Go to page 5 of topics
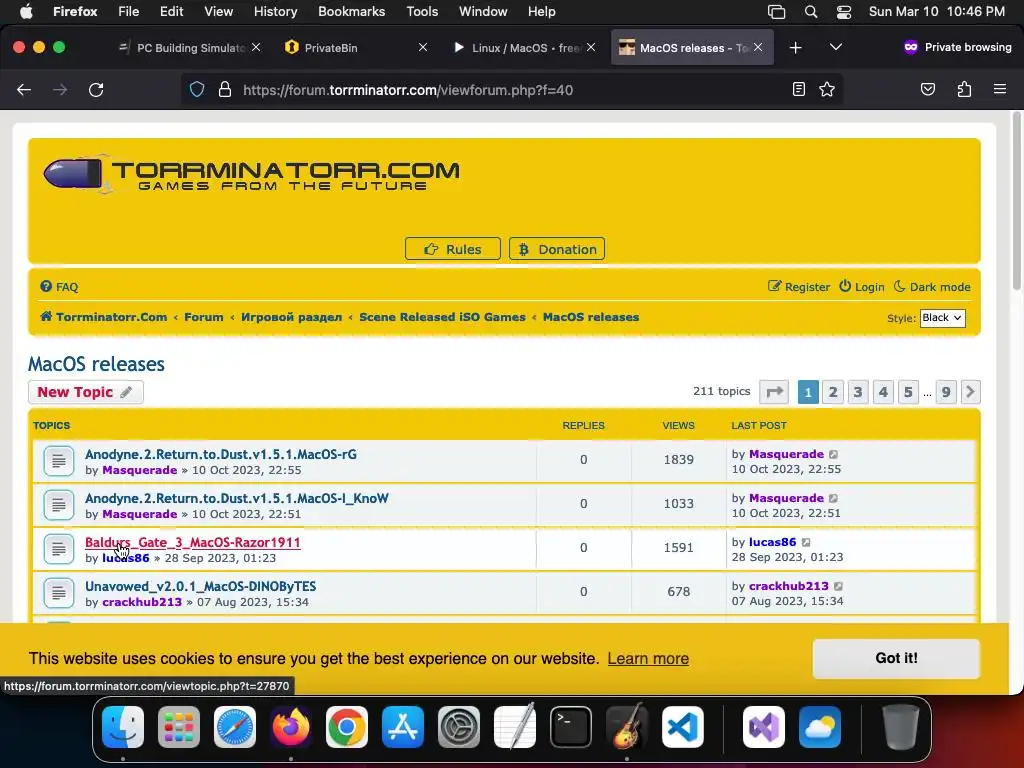This screenshot has width=1024, height=768. coord(908,392)
